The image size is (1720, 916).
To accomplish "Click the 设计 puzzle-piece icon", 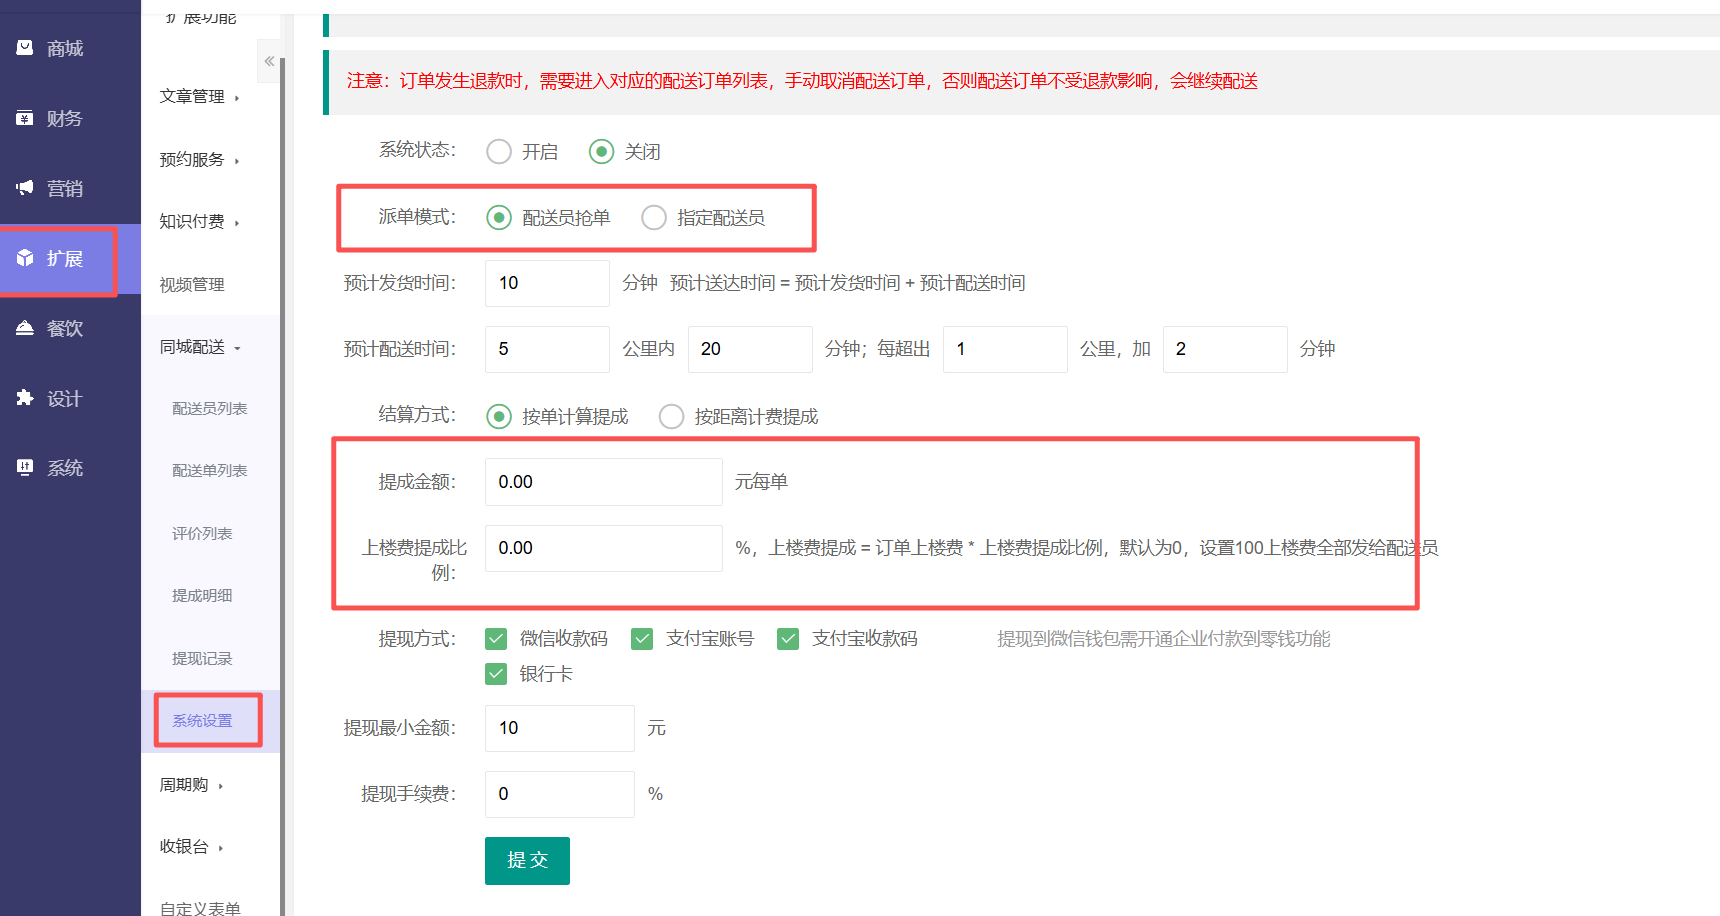I will [25, 398].
